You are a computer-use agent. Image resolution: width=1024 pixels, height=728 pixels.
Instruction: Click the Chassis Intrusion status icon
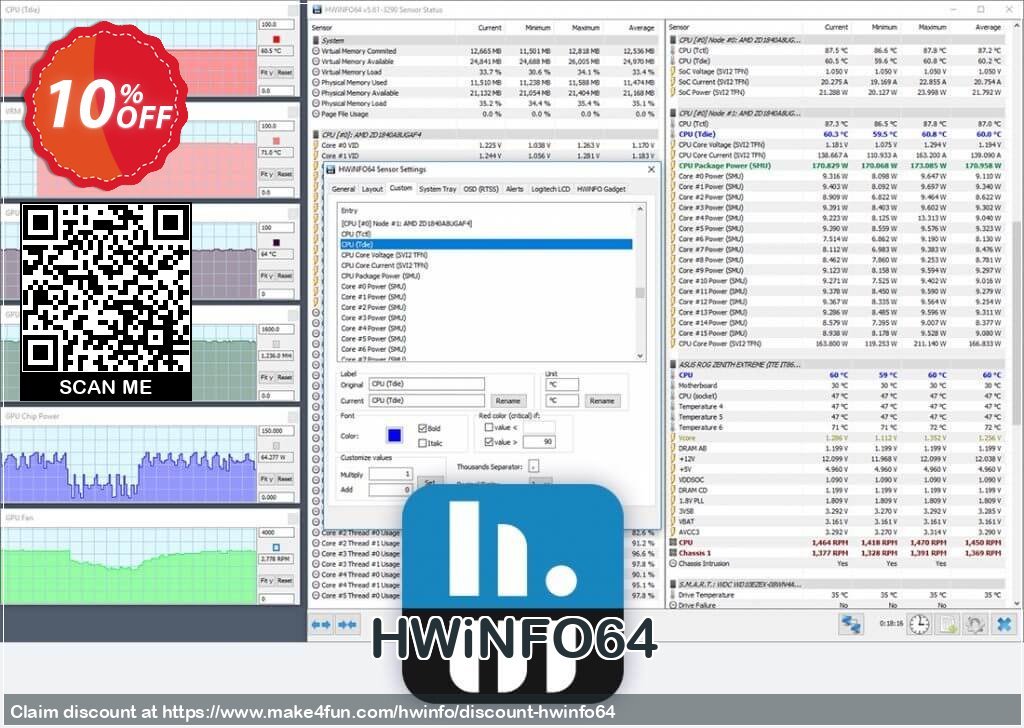click(x=673, y=563)
